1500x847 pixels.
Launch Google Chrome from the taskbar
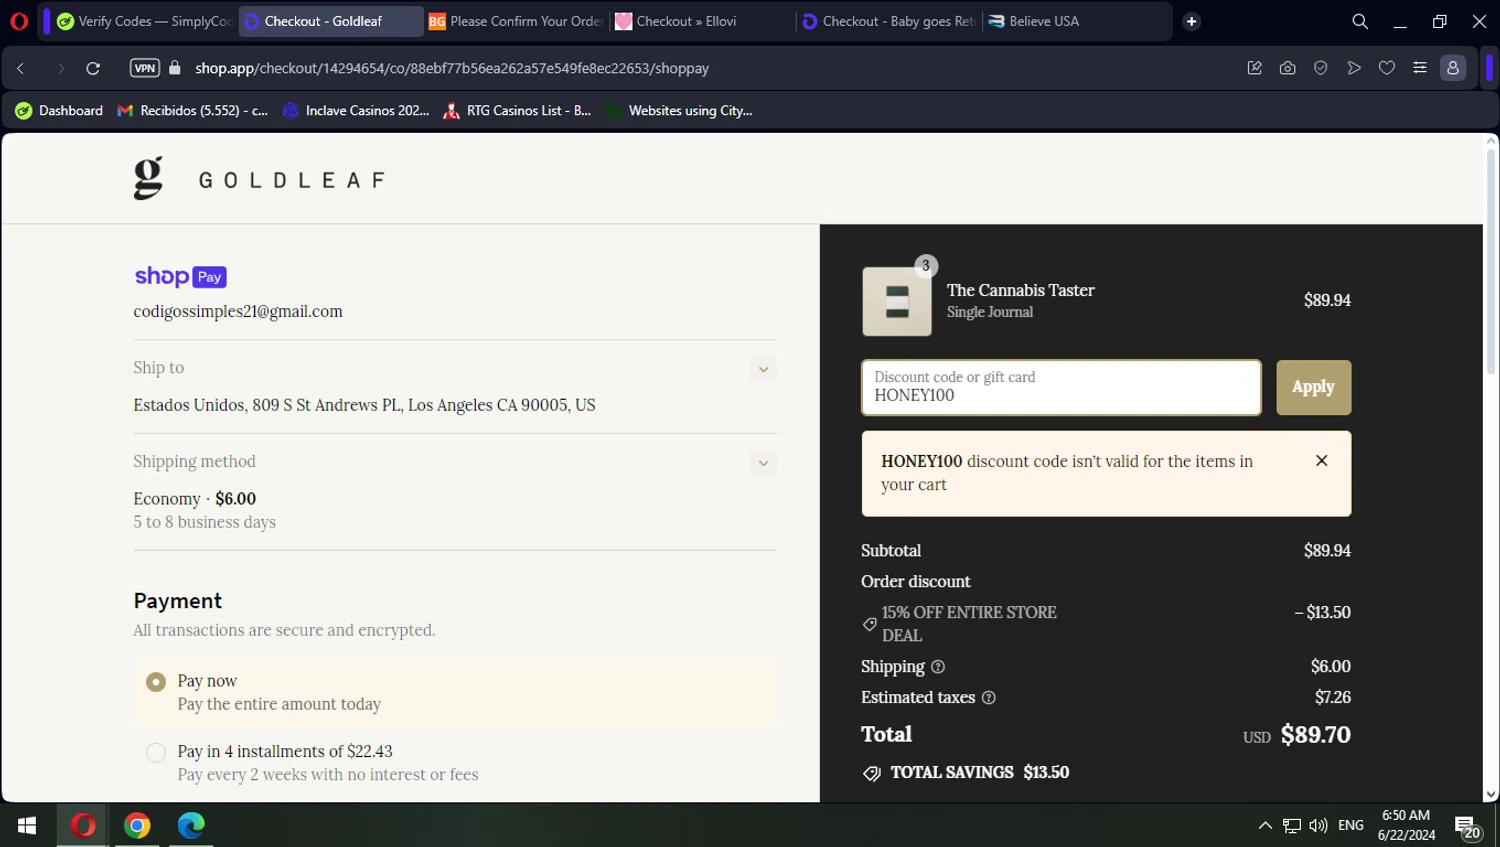tap(137, 825)
